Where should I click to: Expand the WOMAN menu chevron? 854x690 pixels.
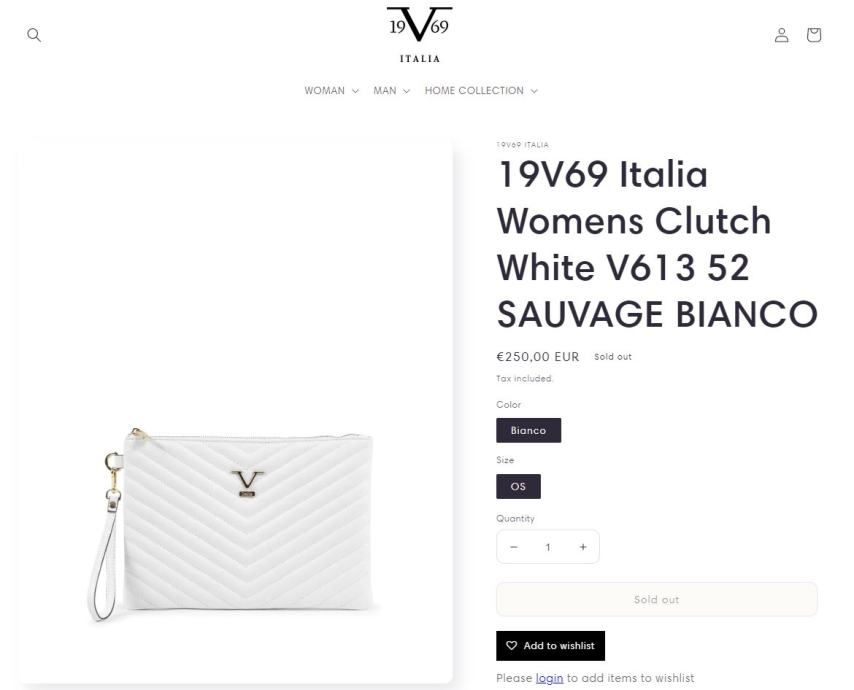click(355, 91)
